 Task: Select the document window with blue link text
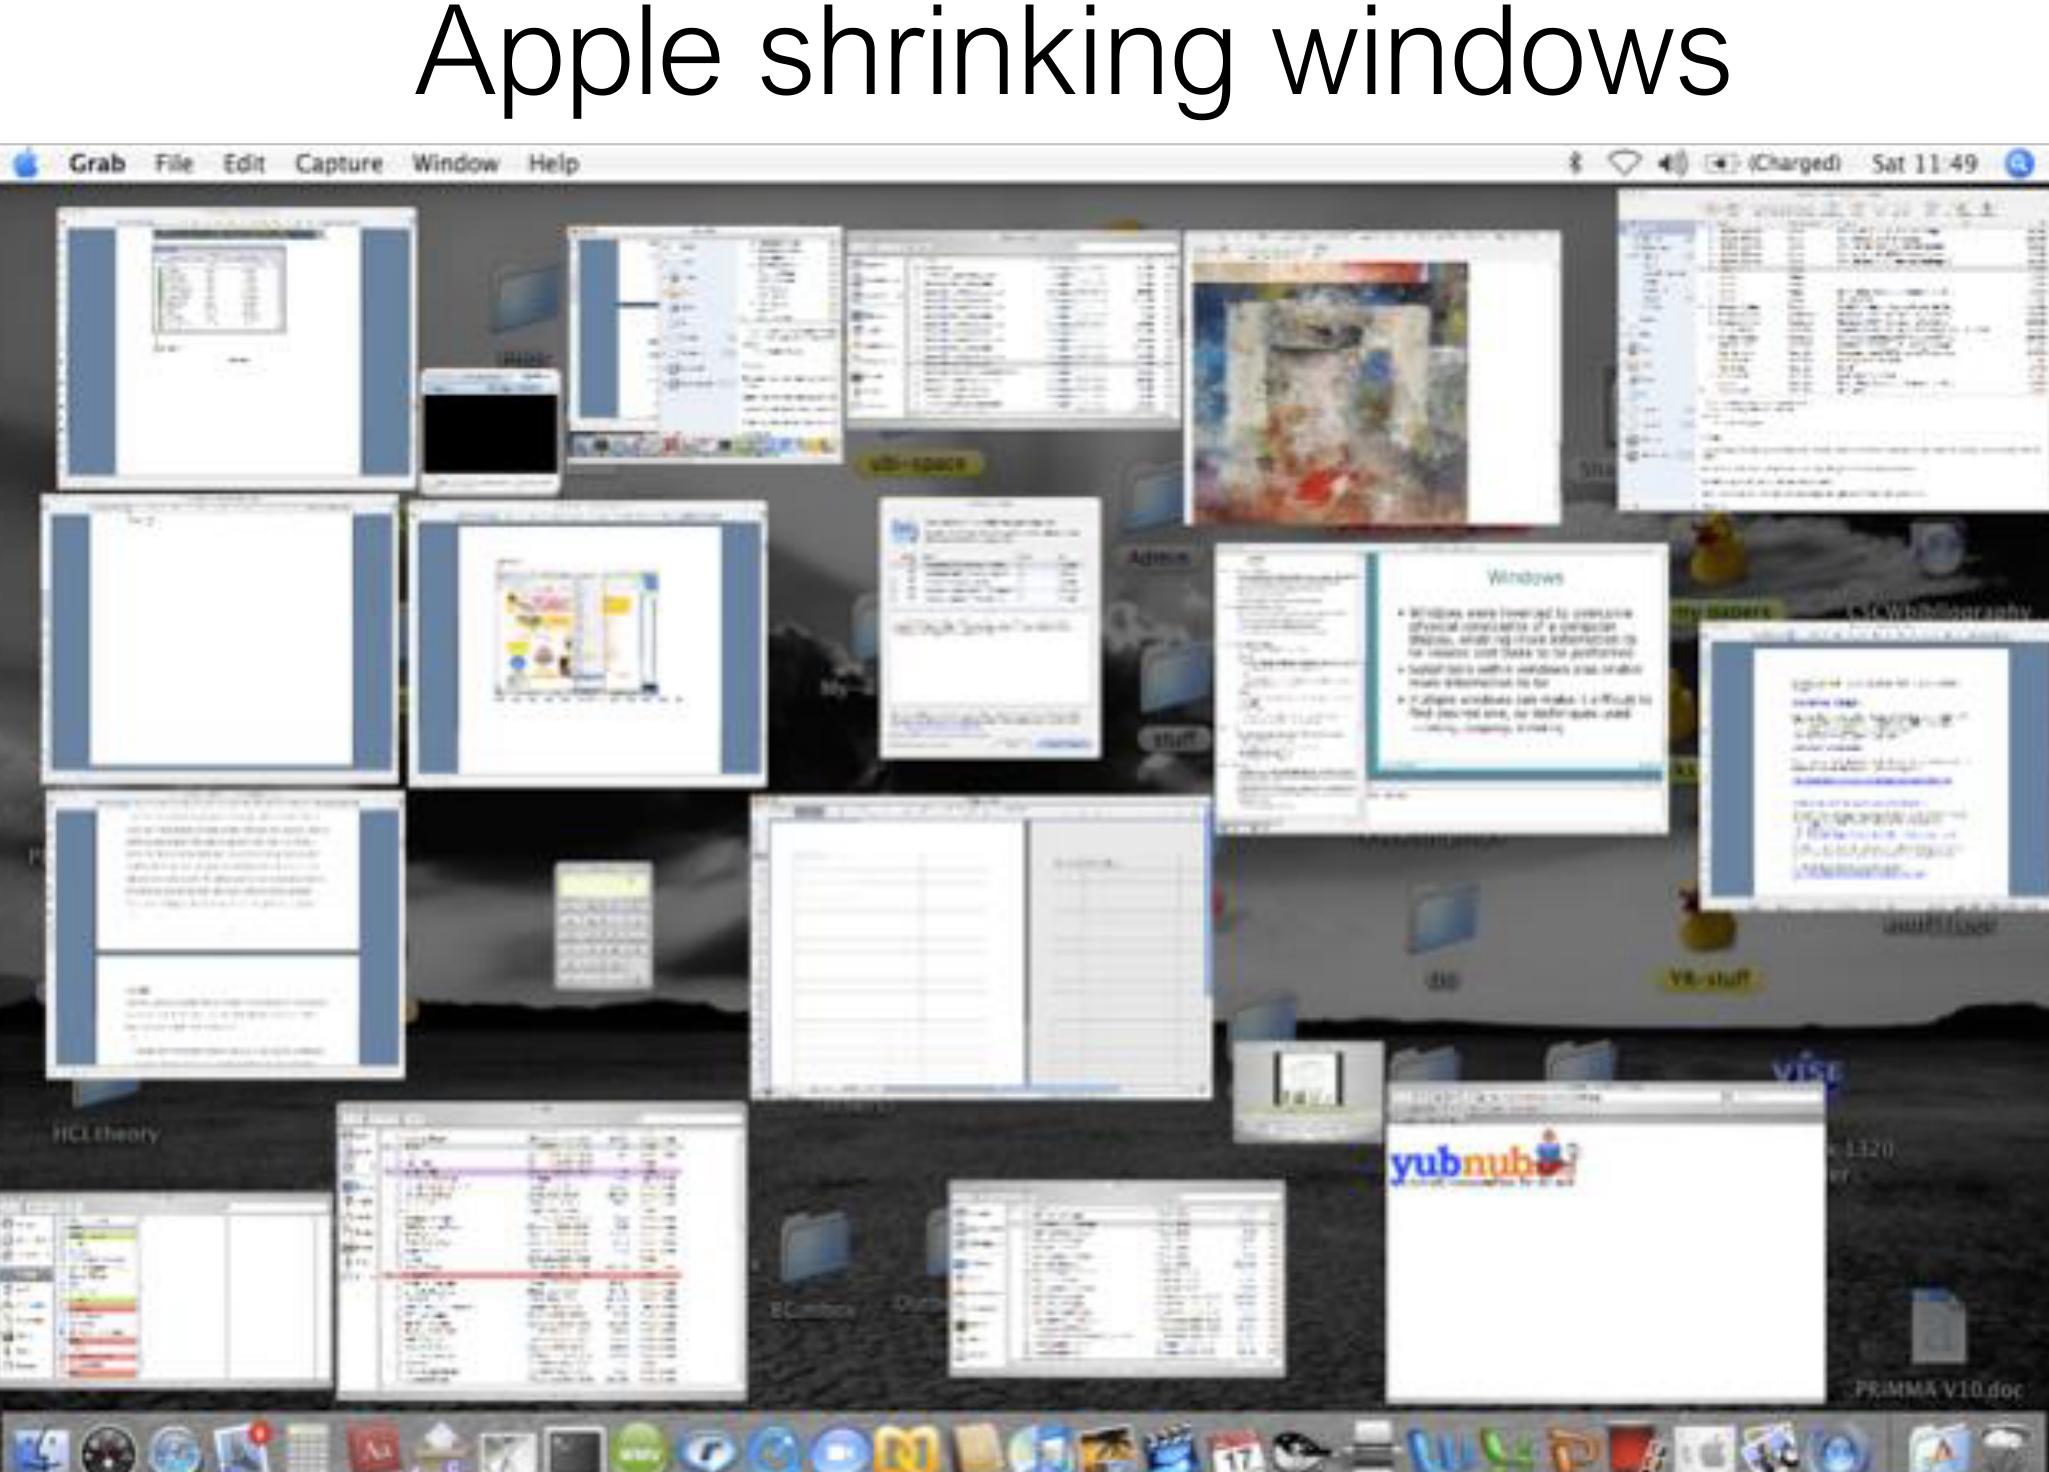pos(1874,766)
